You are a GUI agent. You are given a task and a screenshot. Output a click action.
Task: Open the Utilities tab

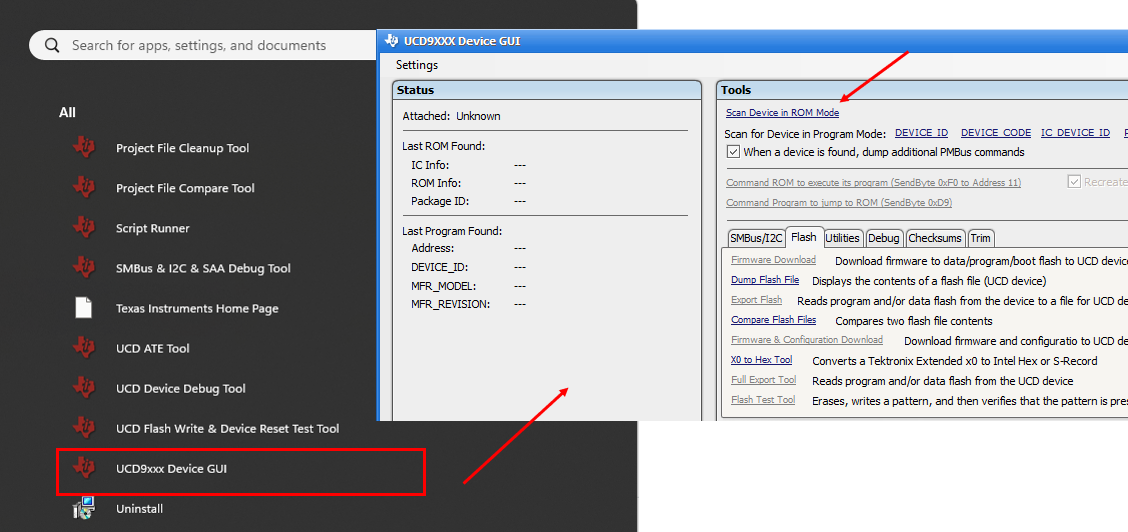tap(842, 238)
